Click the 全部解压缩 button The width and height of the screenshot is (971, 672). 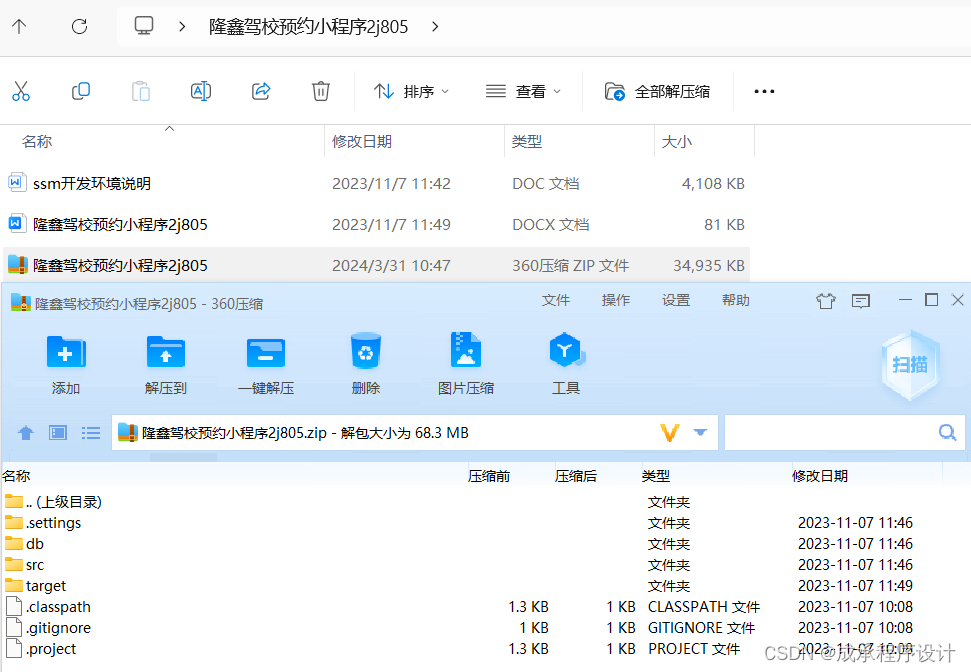[656, 90]
